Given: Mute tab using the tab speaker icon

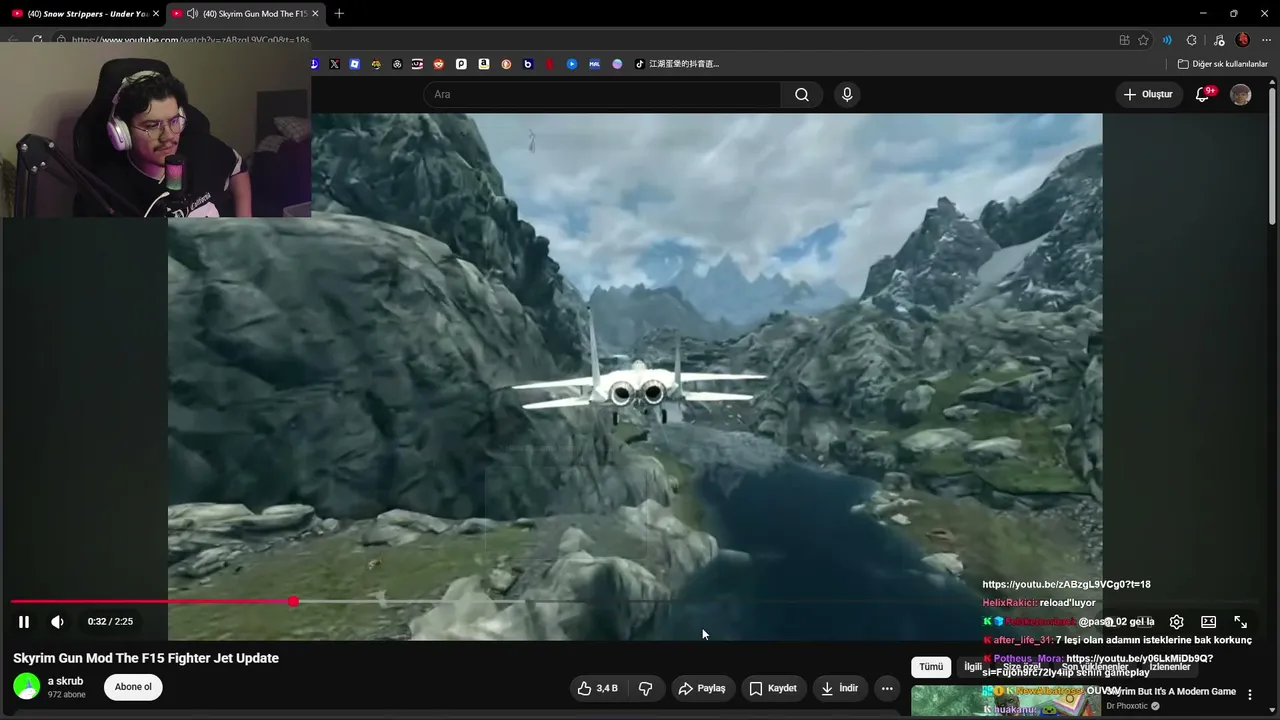Looking at the screenshot, I should (x=191, y=14).
